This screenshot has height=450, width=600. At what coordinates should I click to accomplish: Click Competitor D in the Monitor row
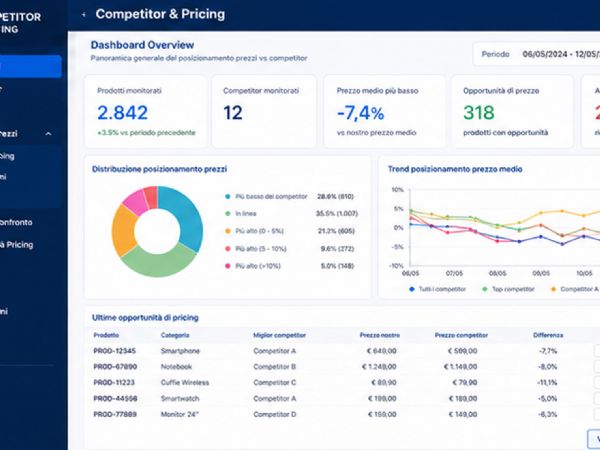coord(274,414)
